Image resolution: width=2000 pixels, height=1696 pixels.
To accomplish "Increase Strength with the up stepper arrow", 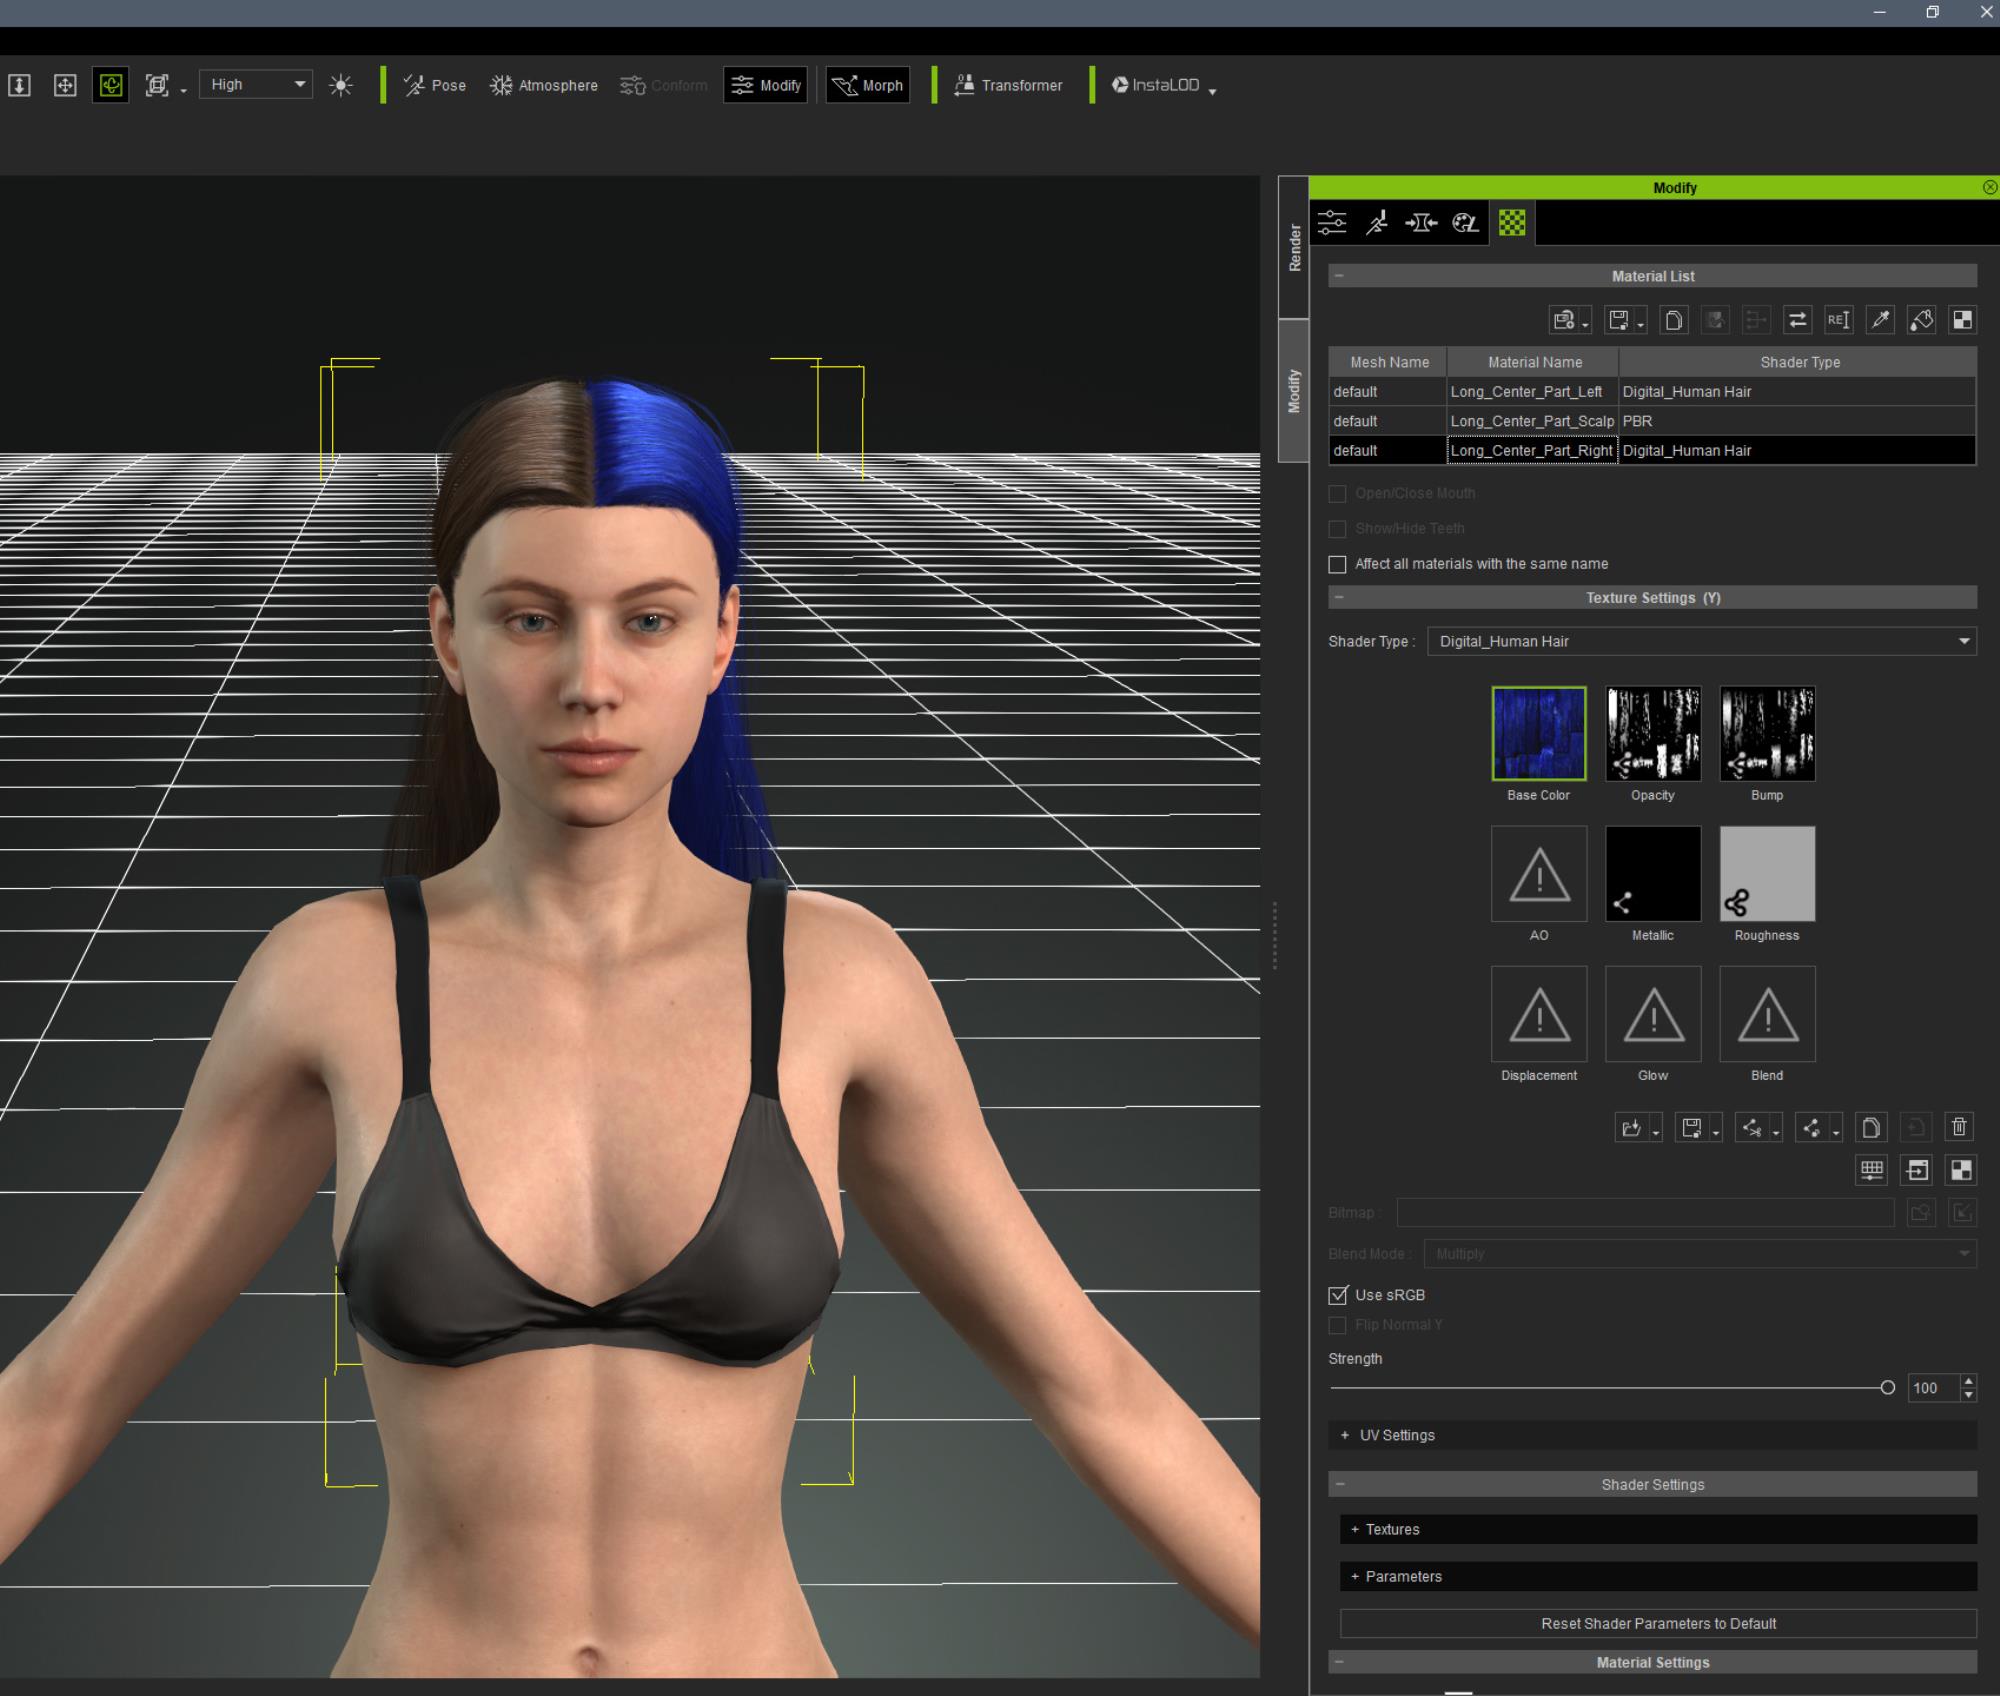I will point(1969,1382).
